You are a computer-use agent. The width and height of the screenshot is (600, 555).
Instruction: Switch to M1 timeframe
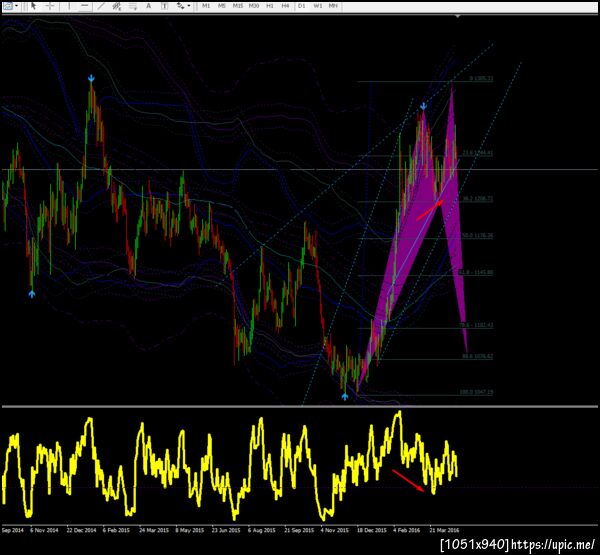206,6
